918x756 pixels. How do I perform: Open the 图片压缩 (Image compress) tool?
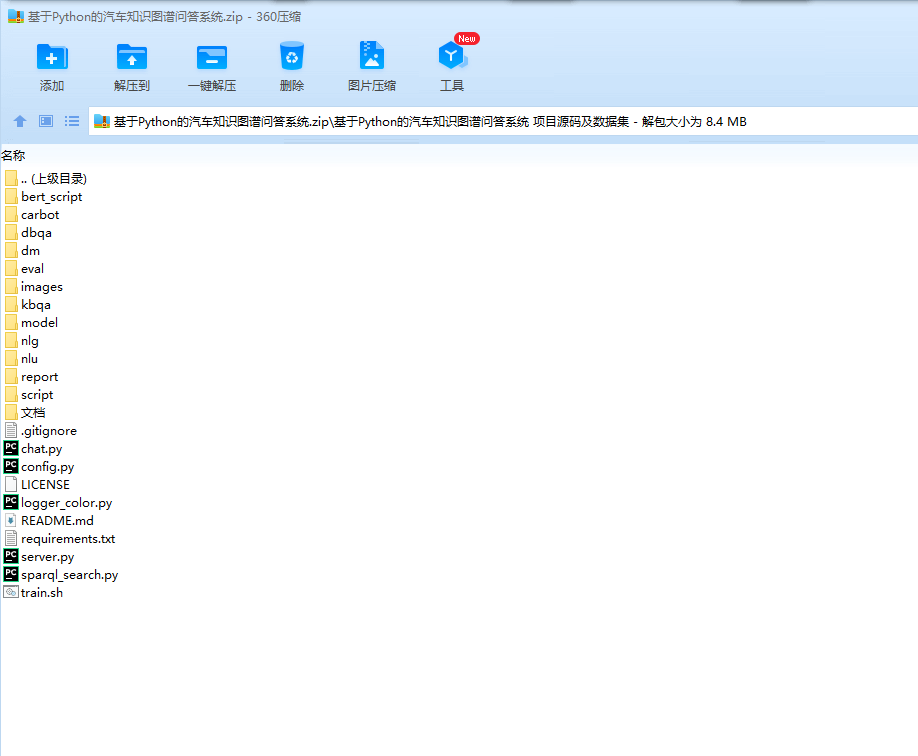coord(371,56)
